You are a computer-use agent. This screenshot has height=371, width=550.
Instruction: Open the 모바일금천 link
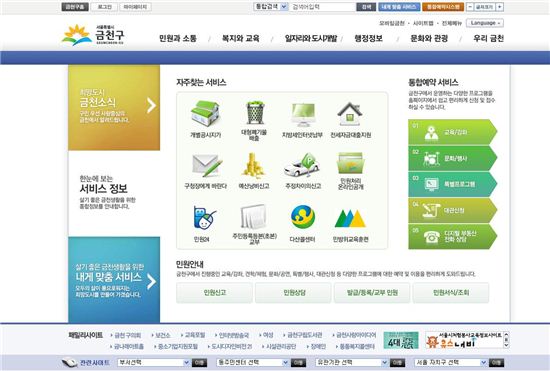point(391,23)
